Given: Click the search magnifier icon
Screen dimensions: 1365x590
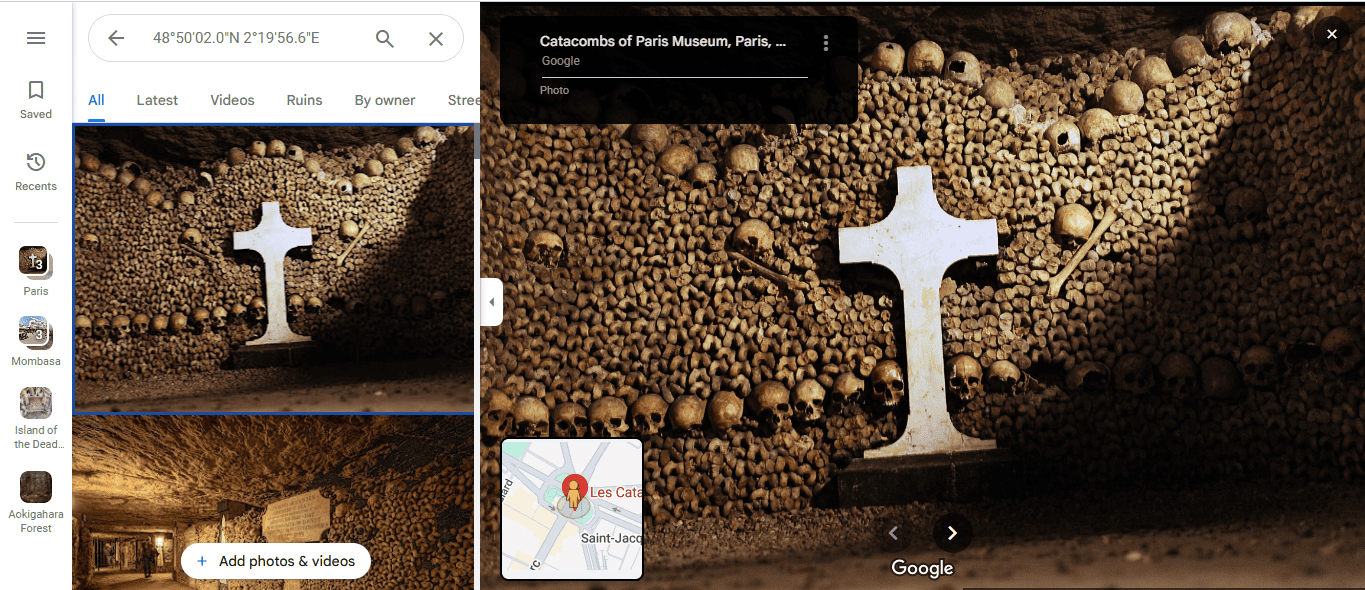Looking at the screenshot, I should 385,38.
